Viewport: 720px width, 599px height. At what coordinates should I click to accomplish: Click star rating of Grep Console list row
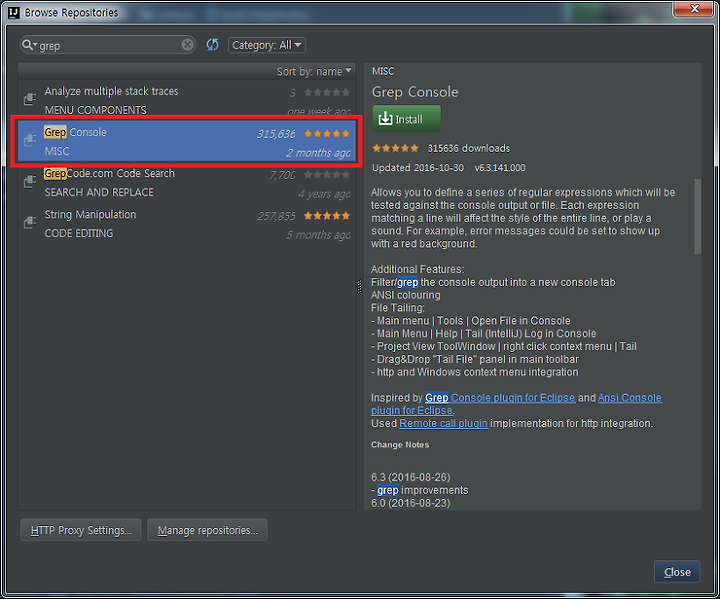tap(326, 134)
